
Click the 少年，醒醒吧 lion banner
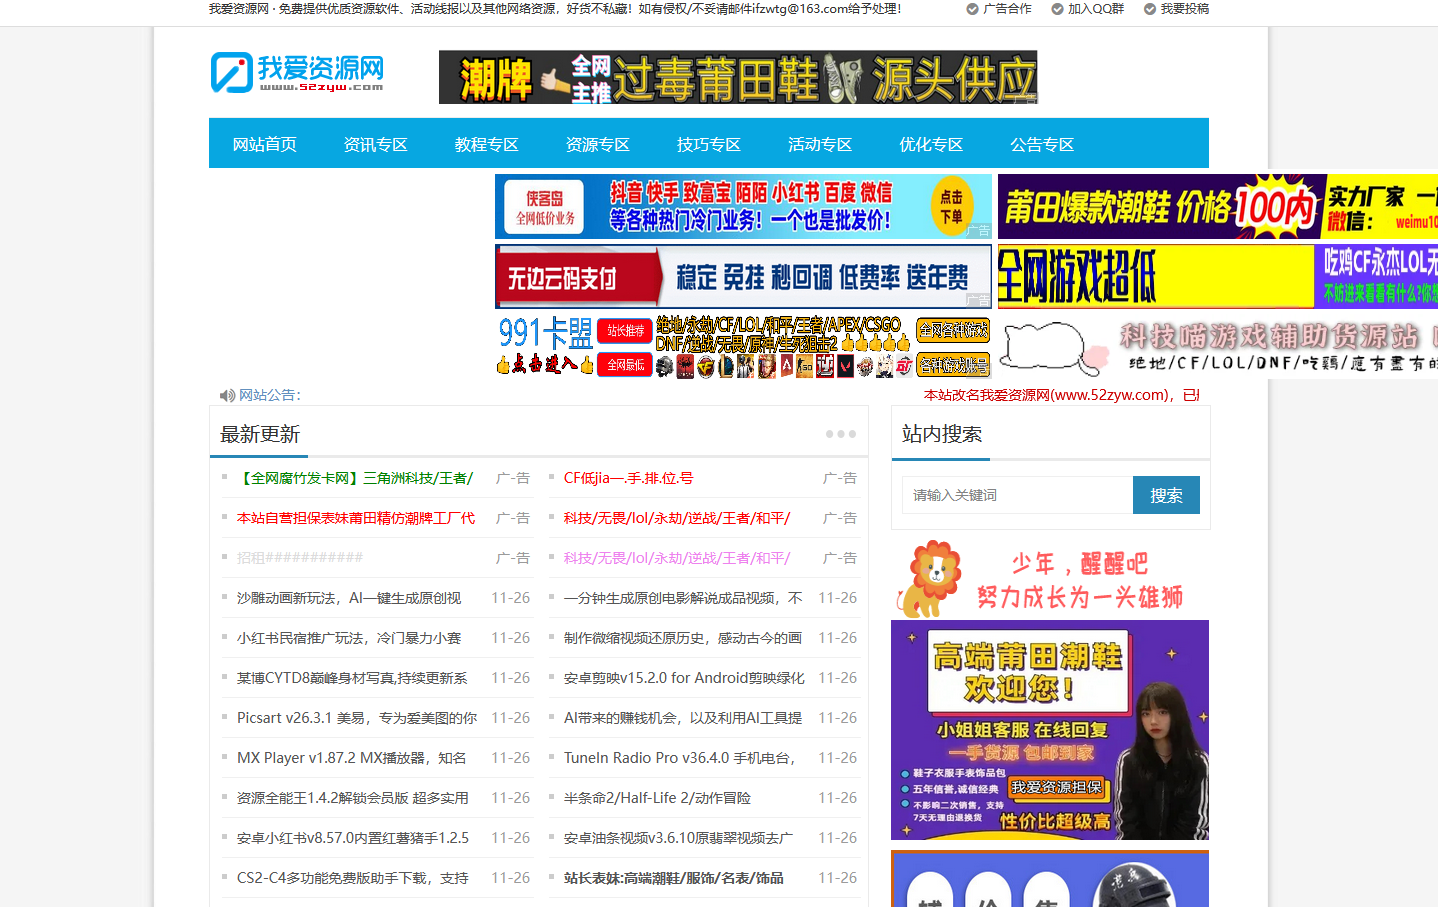click(1050, 579)
